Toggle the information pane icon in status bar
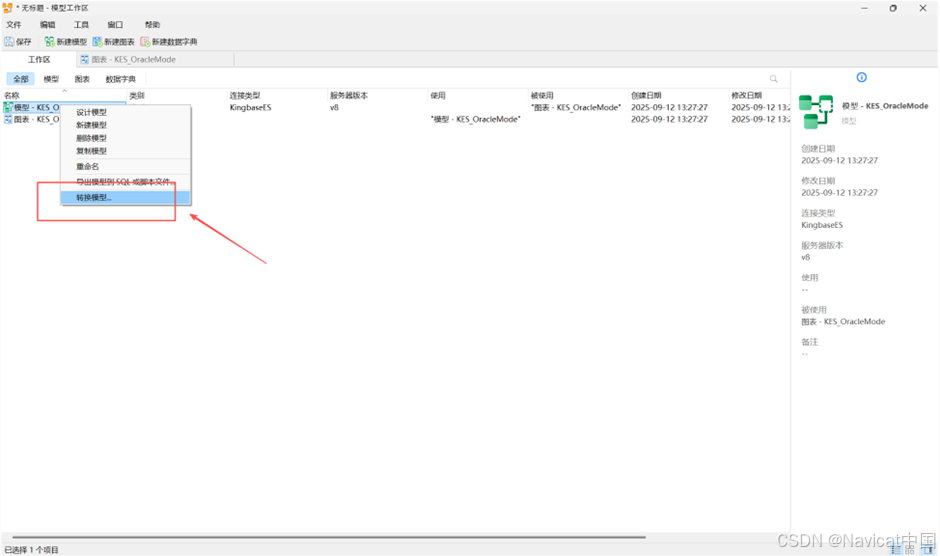This screenshot has width=940, height=556. [927, 549]
